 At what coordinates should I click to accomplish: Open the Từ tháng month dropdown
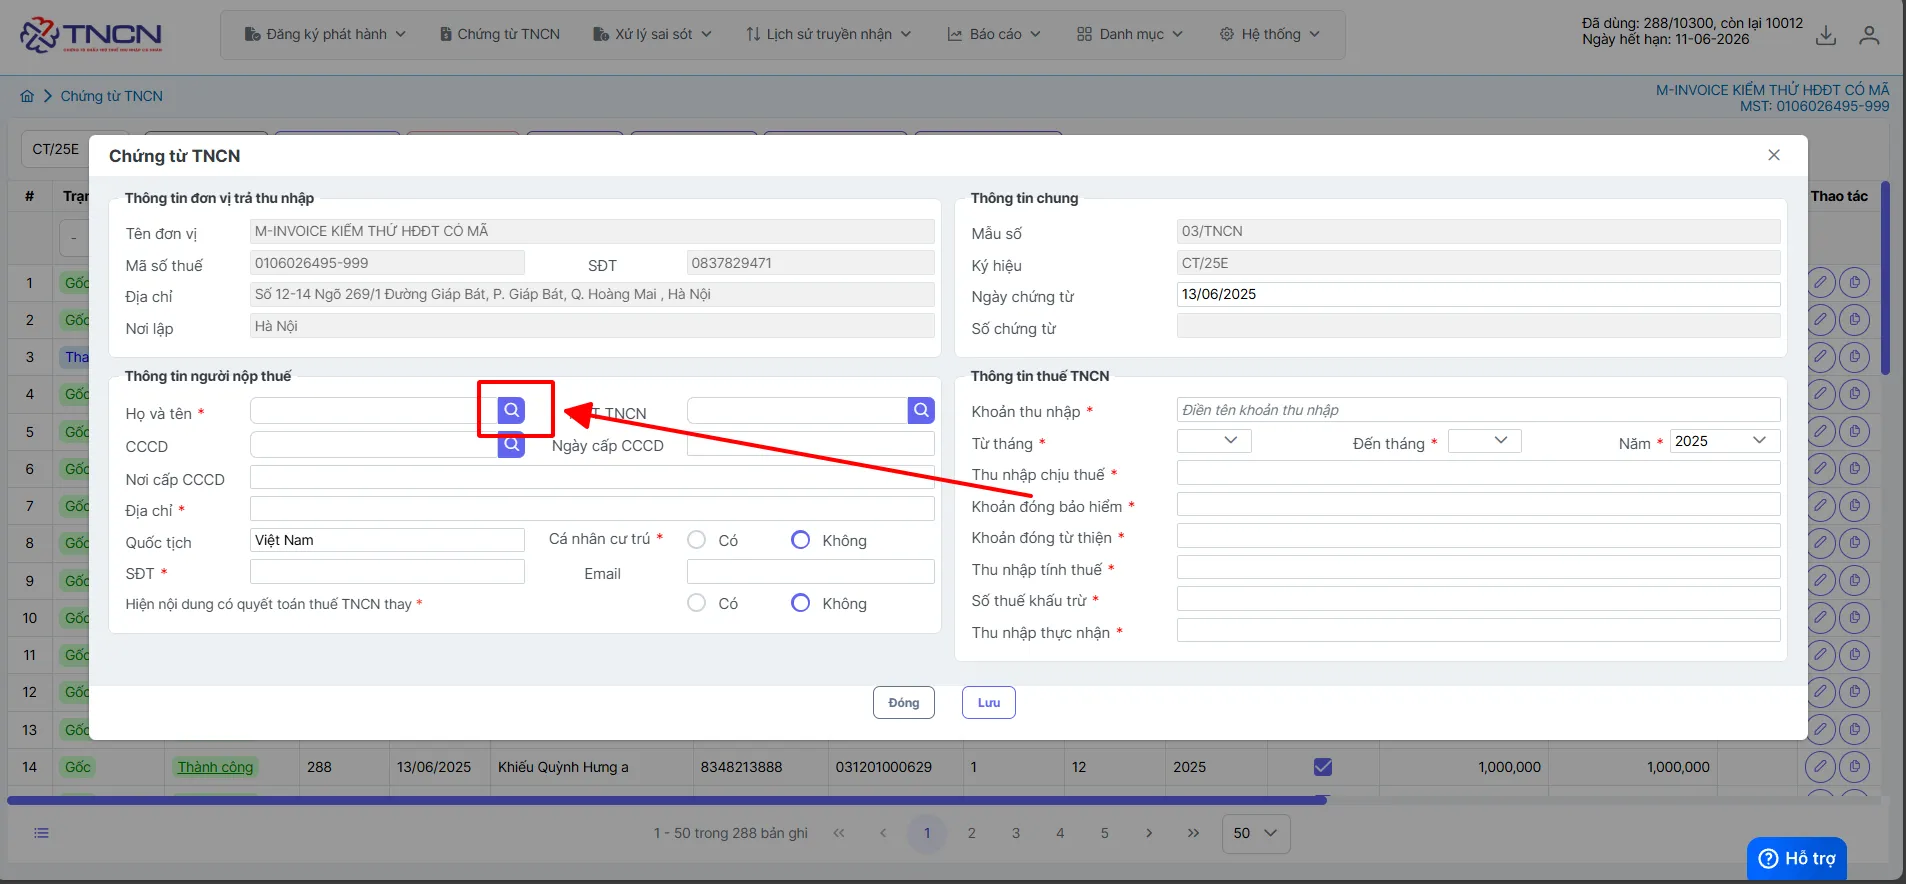click(x=1214, y=441)
